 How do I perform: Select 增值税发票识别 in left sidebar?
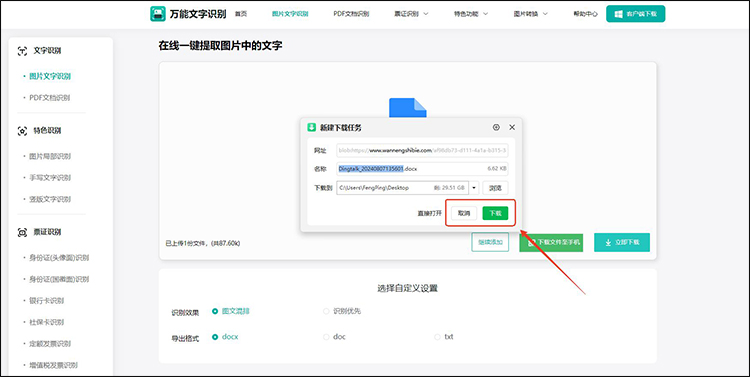54,365
